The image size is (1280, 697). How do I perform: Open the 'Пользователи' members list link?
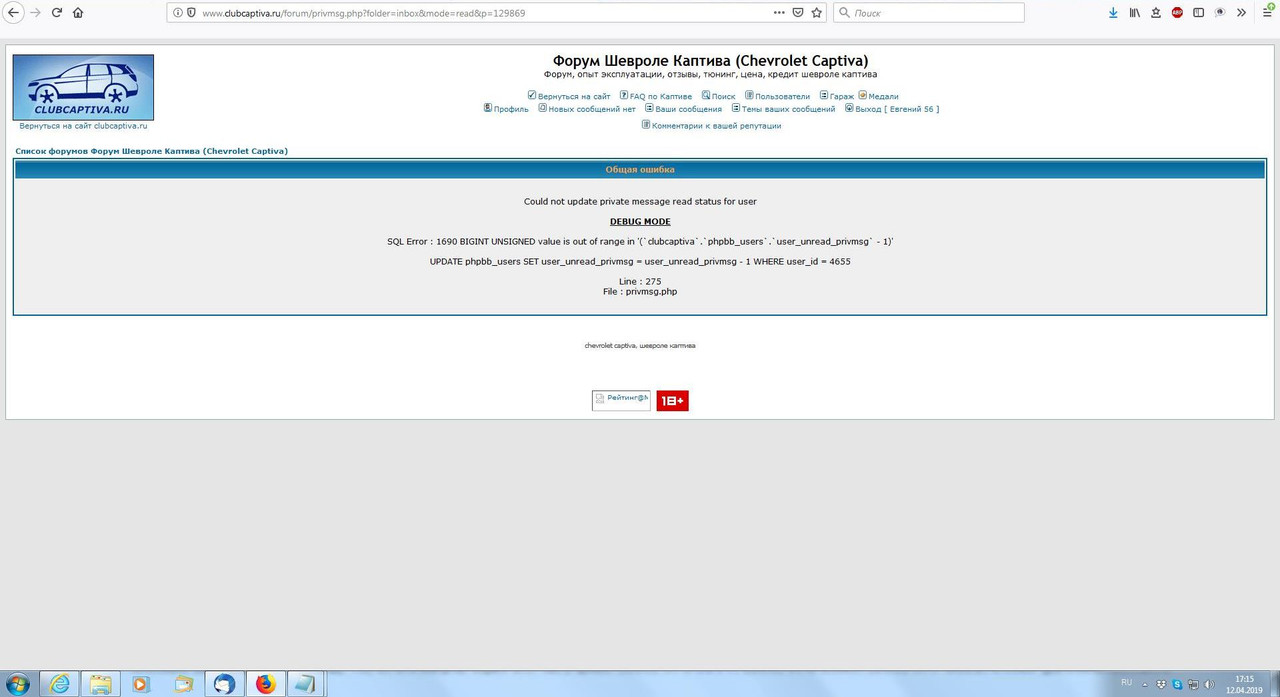[x=782, y=96]
